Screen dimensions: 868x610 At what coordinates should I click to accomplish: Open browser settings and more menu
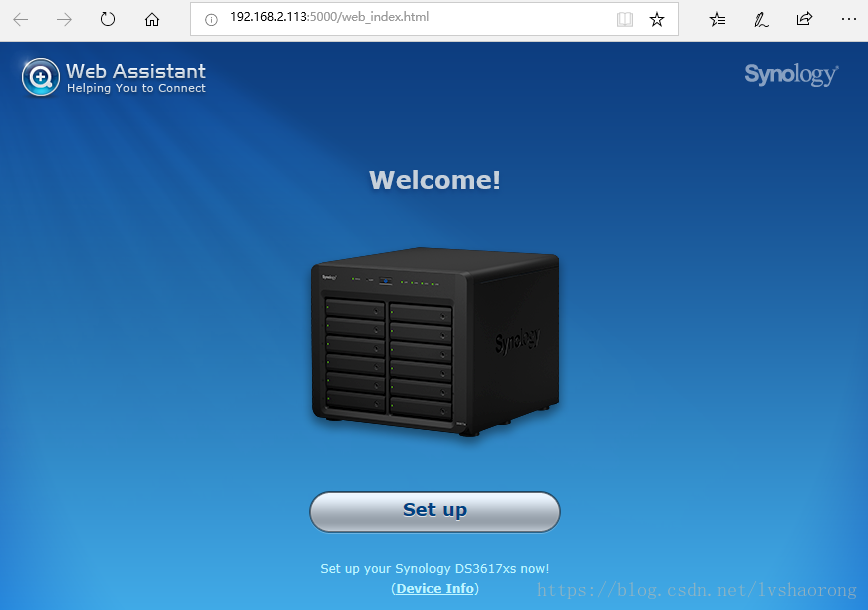point(849,19)
